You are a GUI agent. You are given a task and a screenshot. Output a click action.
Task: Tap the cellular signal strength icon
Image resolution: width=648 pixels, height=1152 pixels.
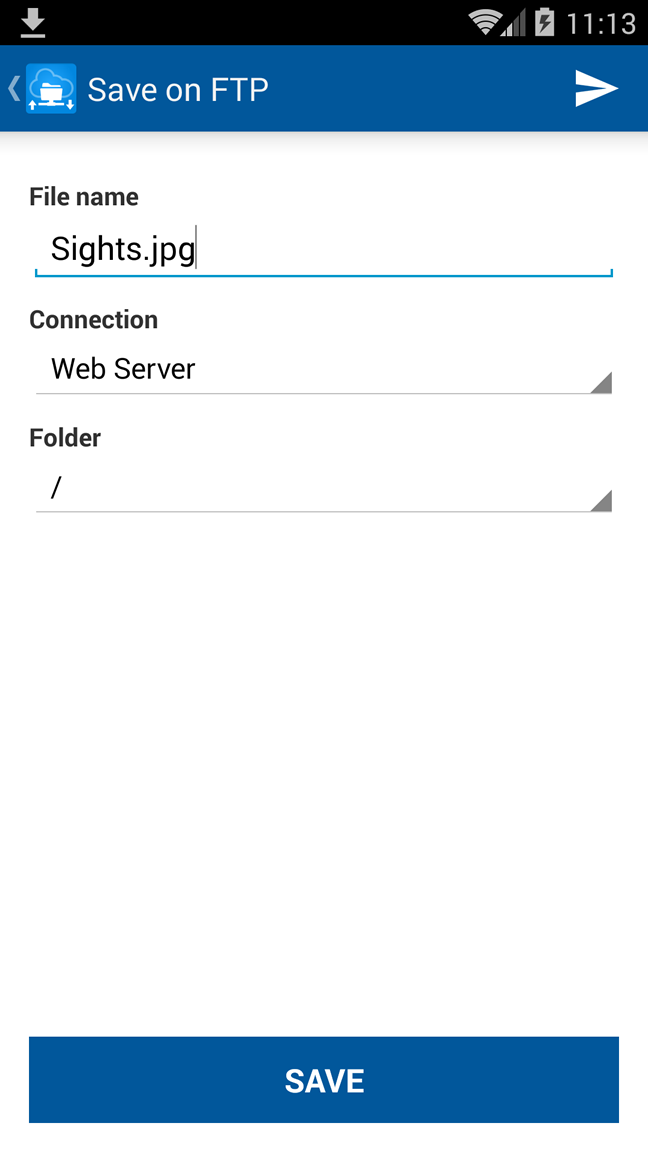[x=514, y=24]
